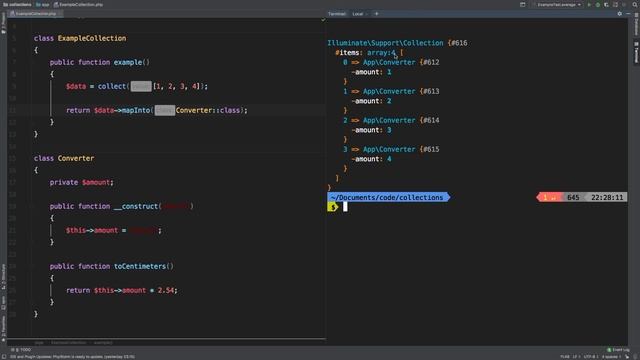Open the TODO tool window
Screen dimensions: 640x360
[x=21, y=350]
